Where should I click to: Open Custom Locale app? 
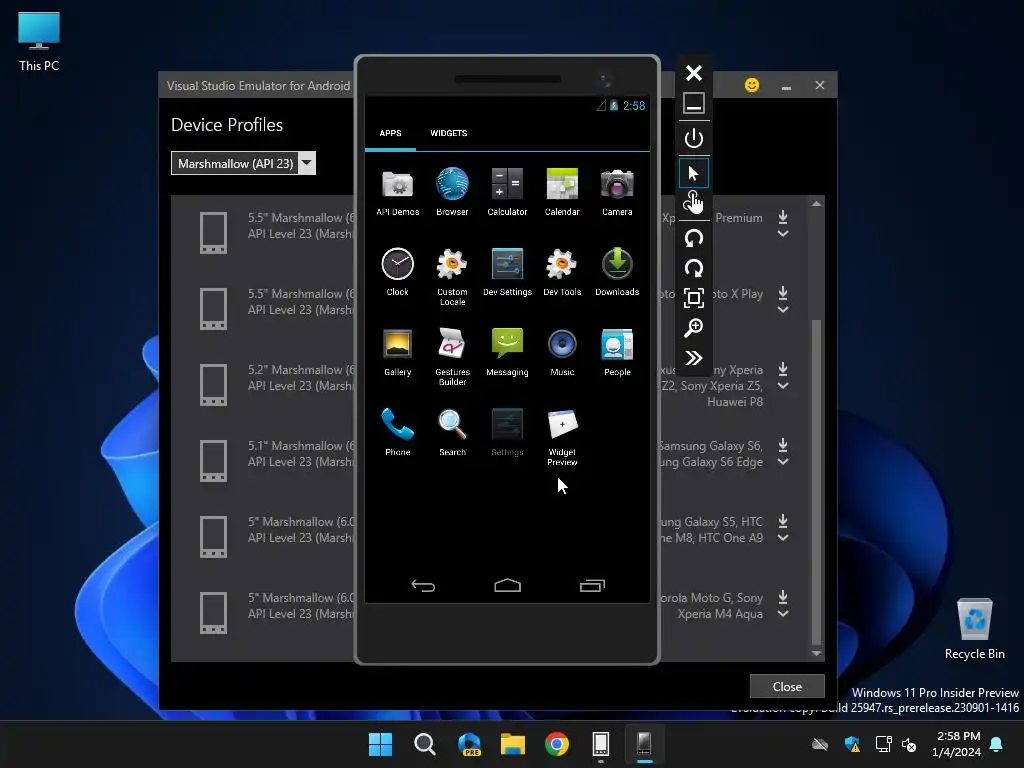click(452, 277)
